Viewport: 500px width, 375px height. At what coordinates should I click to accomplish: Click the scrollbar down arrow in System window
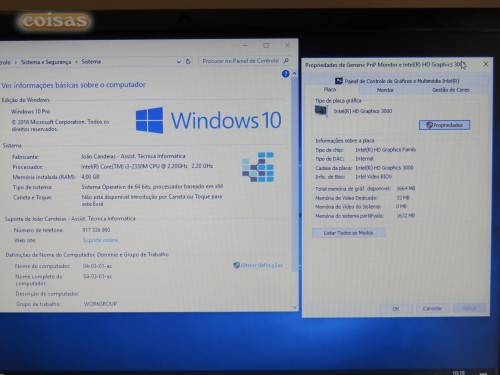pyautogui.click(x=295, y=308)
